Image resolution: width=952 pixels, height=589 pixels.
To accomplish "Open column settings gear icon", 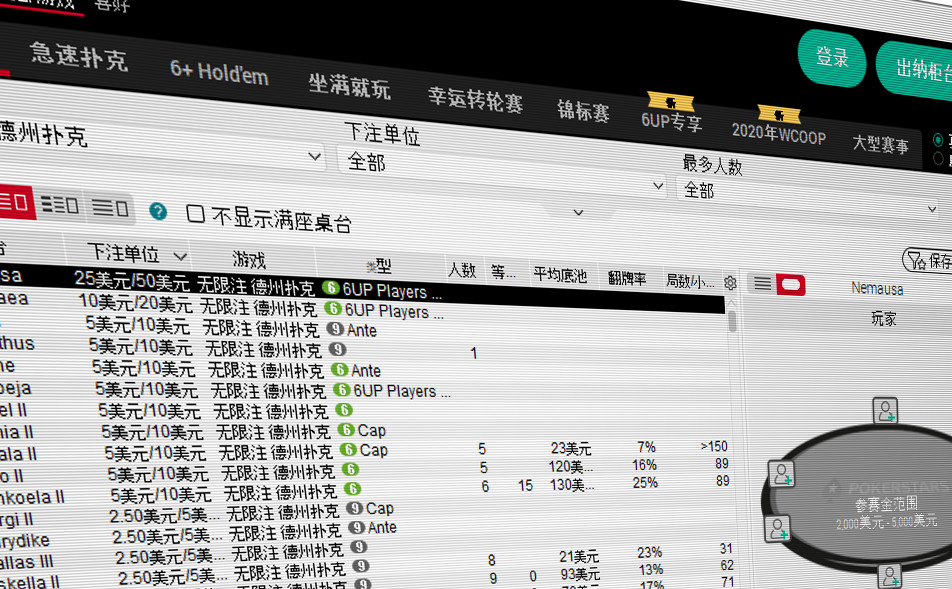I will (x=730, y=282).
